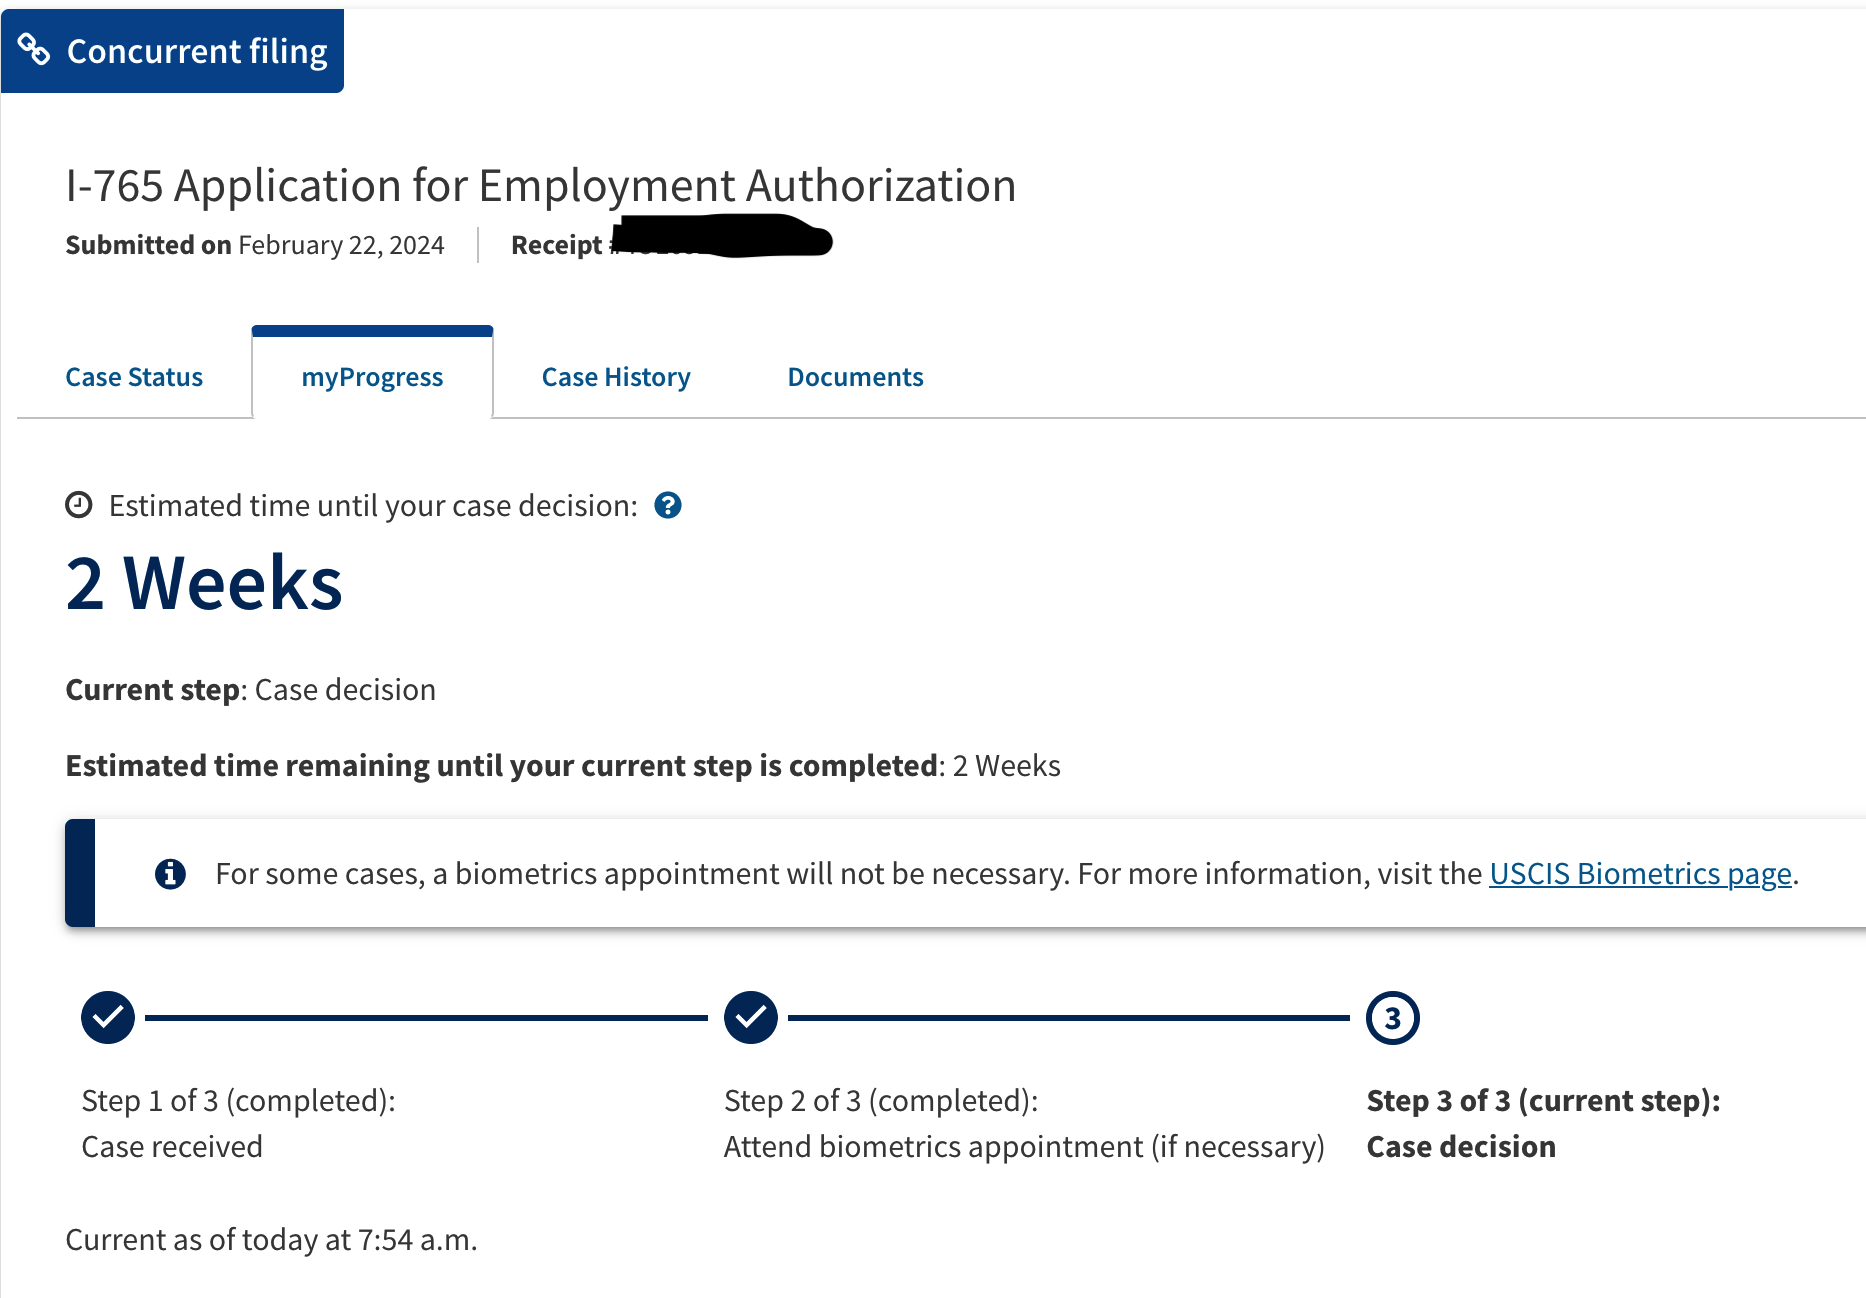The width and height of the screenshot is (1866, 1298).
Task: Click the info icon in the biometrics notice
Action: 170,873
